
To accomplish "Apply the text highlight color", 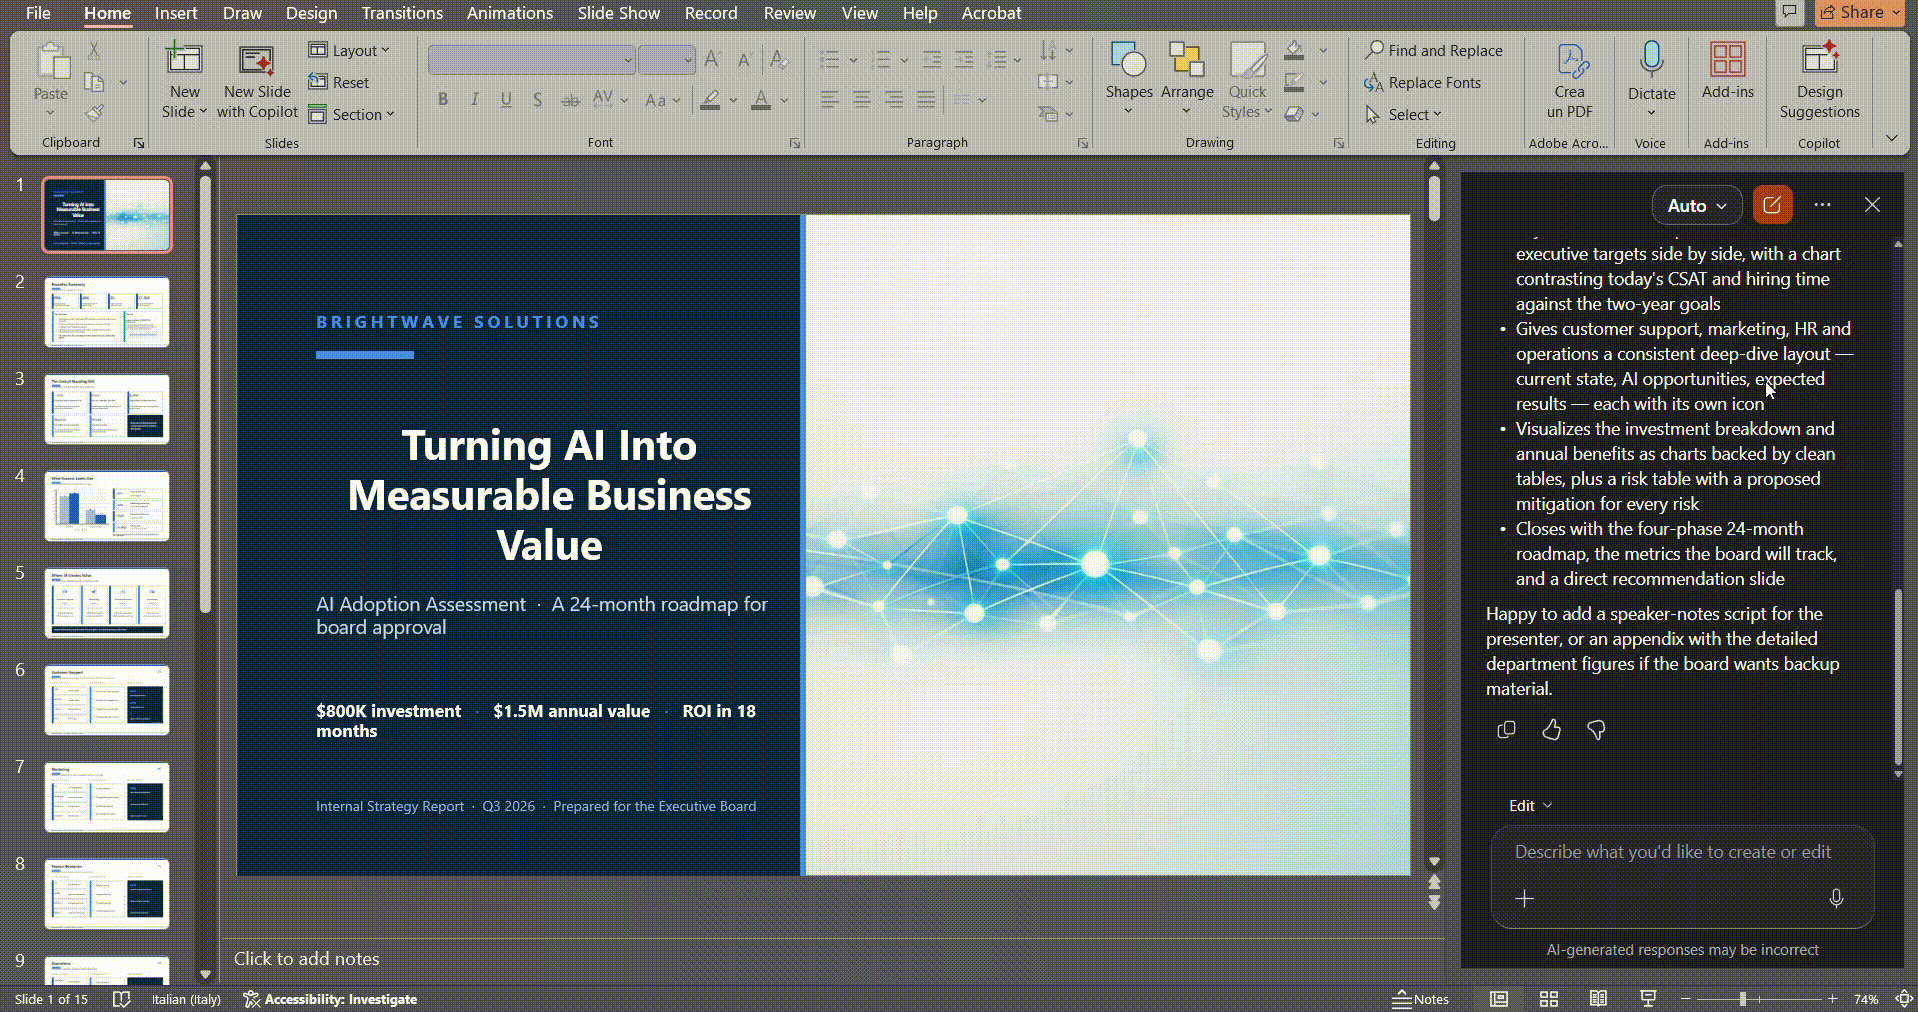I will [710, 99].
